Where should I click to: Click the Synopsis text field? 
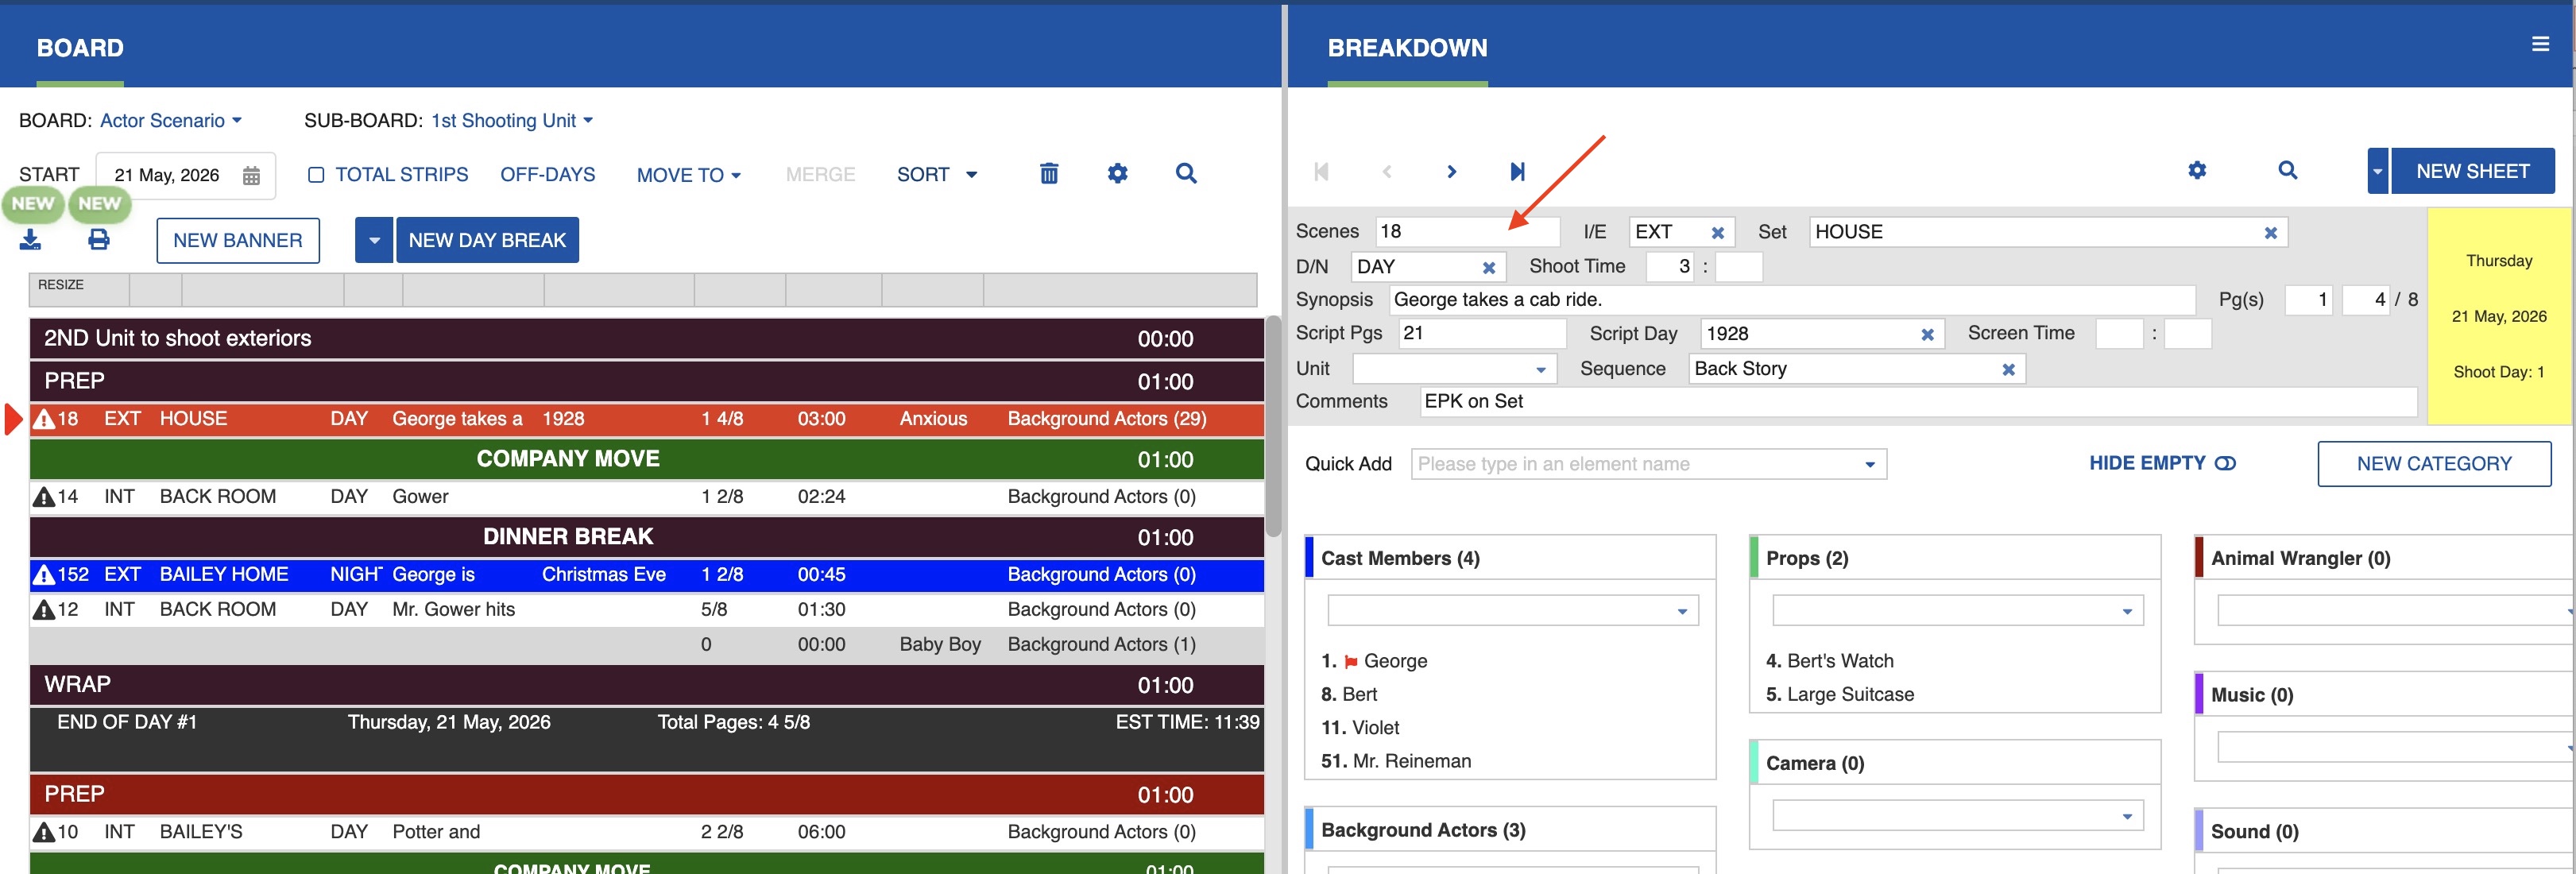point(1790,300)
